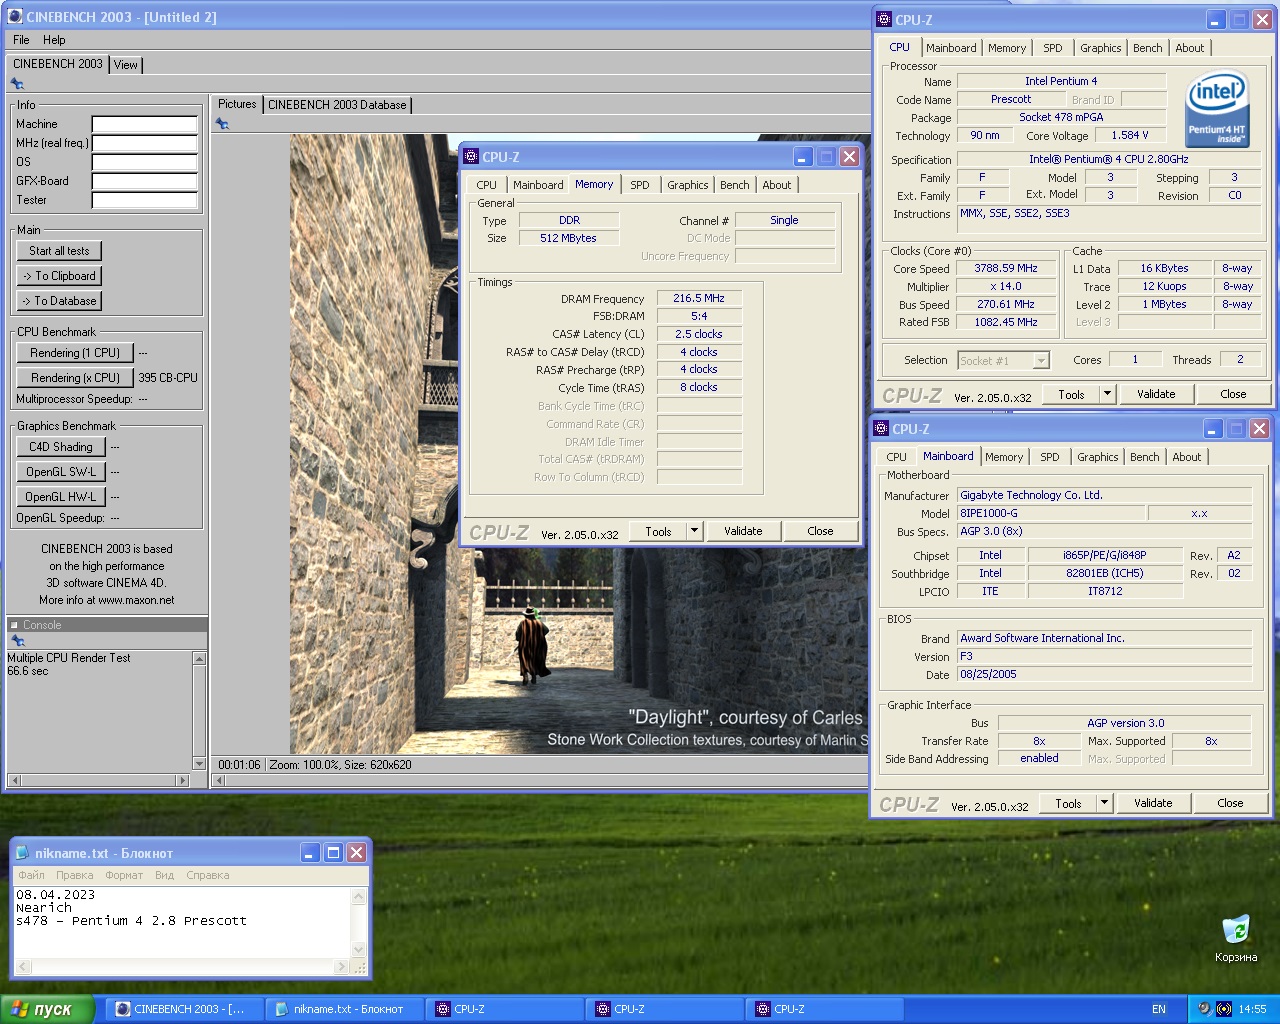Click Notepad horizontal scrollbar left arrow
The image size is (1280, 1024).
24,967
